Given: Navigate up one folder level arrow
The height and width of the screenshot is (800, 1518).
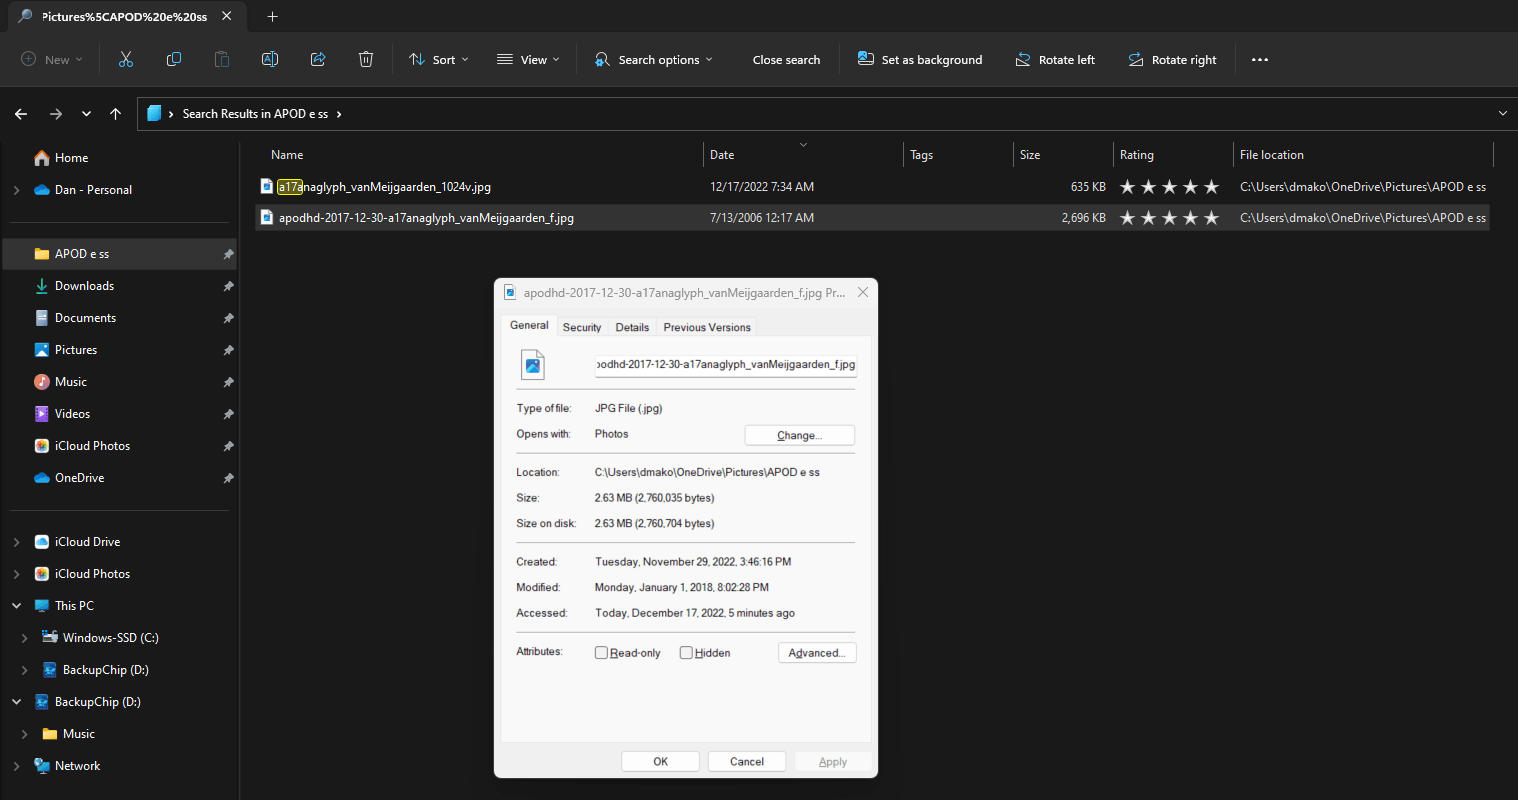Looking at the screenshot, I should click(116, 114).
